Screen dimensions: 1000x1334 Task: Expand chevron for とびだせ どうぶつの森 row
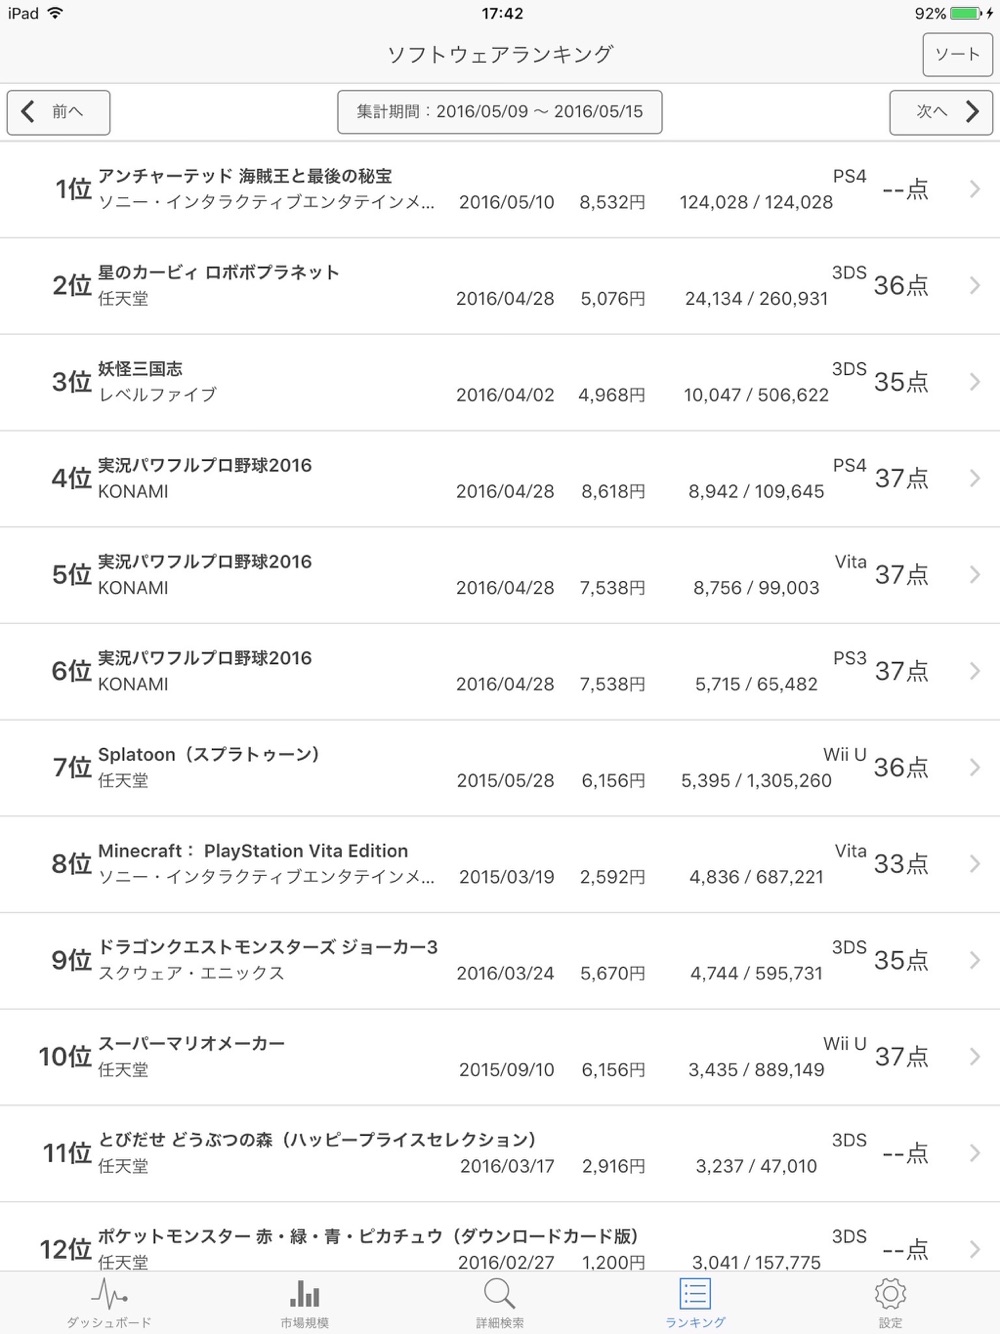point(975,1153)
